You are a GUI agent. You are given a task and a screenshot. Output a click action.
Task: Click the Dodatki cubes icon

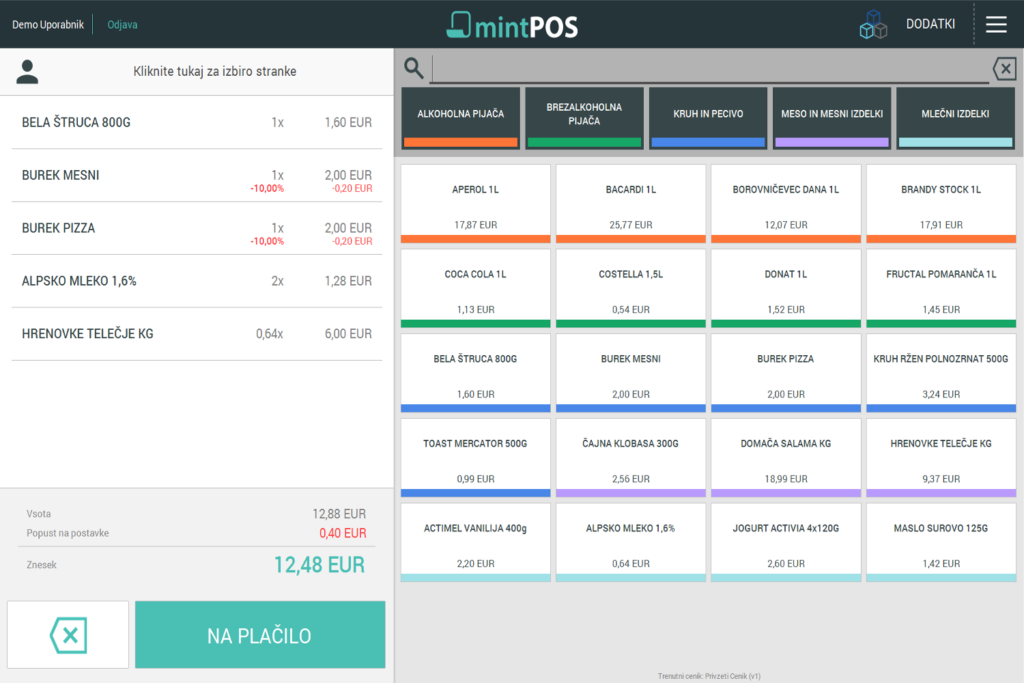click(873, 26)
